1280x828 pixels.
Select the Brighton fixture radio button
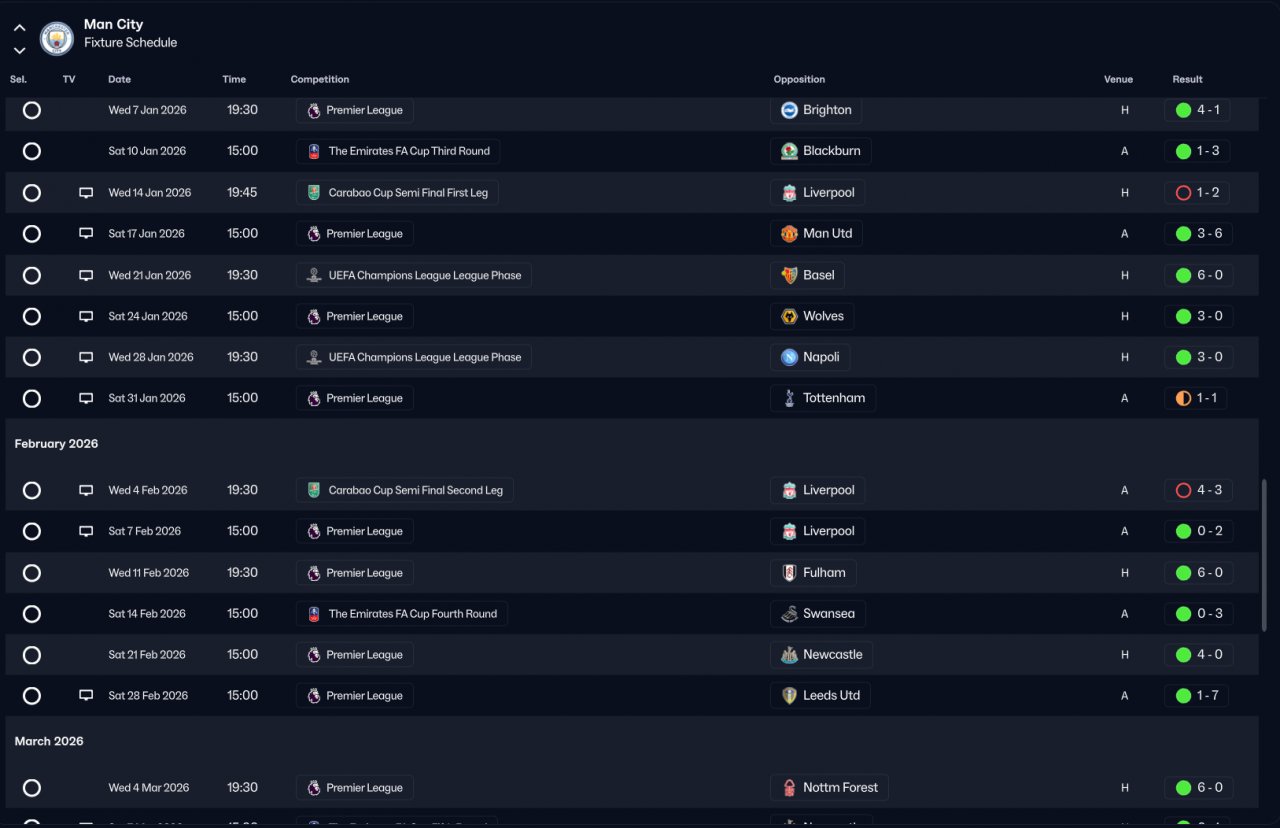tap(32, 110)
